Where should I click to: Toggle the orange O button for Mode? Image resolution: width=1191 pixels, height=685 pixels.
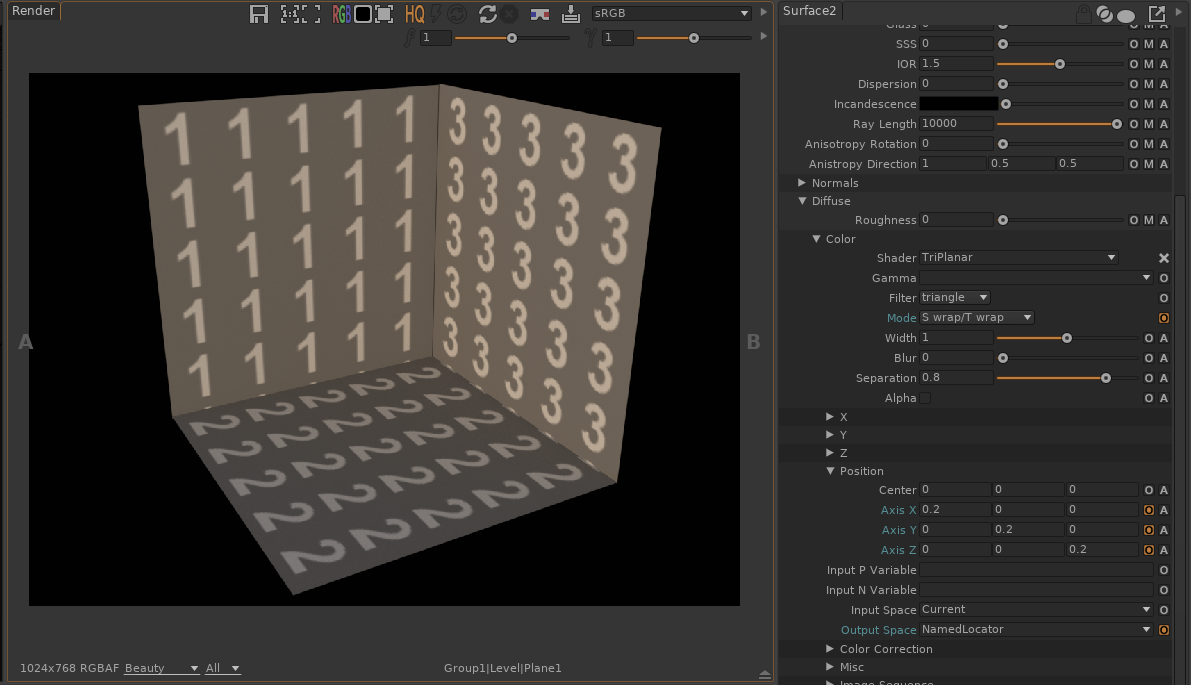point(1164,318)
